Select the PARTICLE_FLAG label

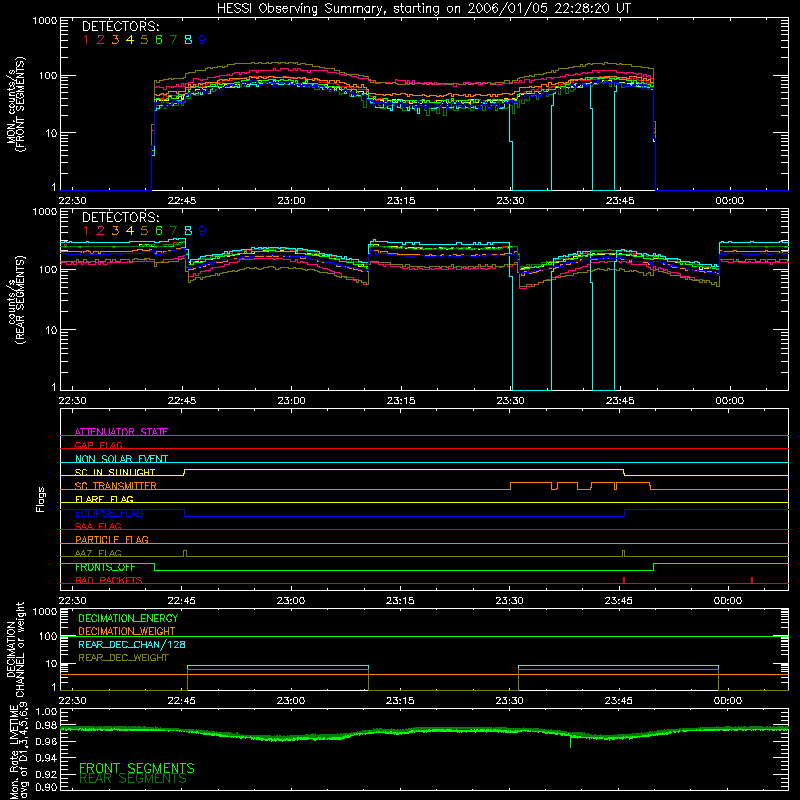(x=112, y=539)
